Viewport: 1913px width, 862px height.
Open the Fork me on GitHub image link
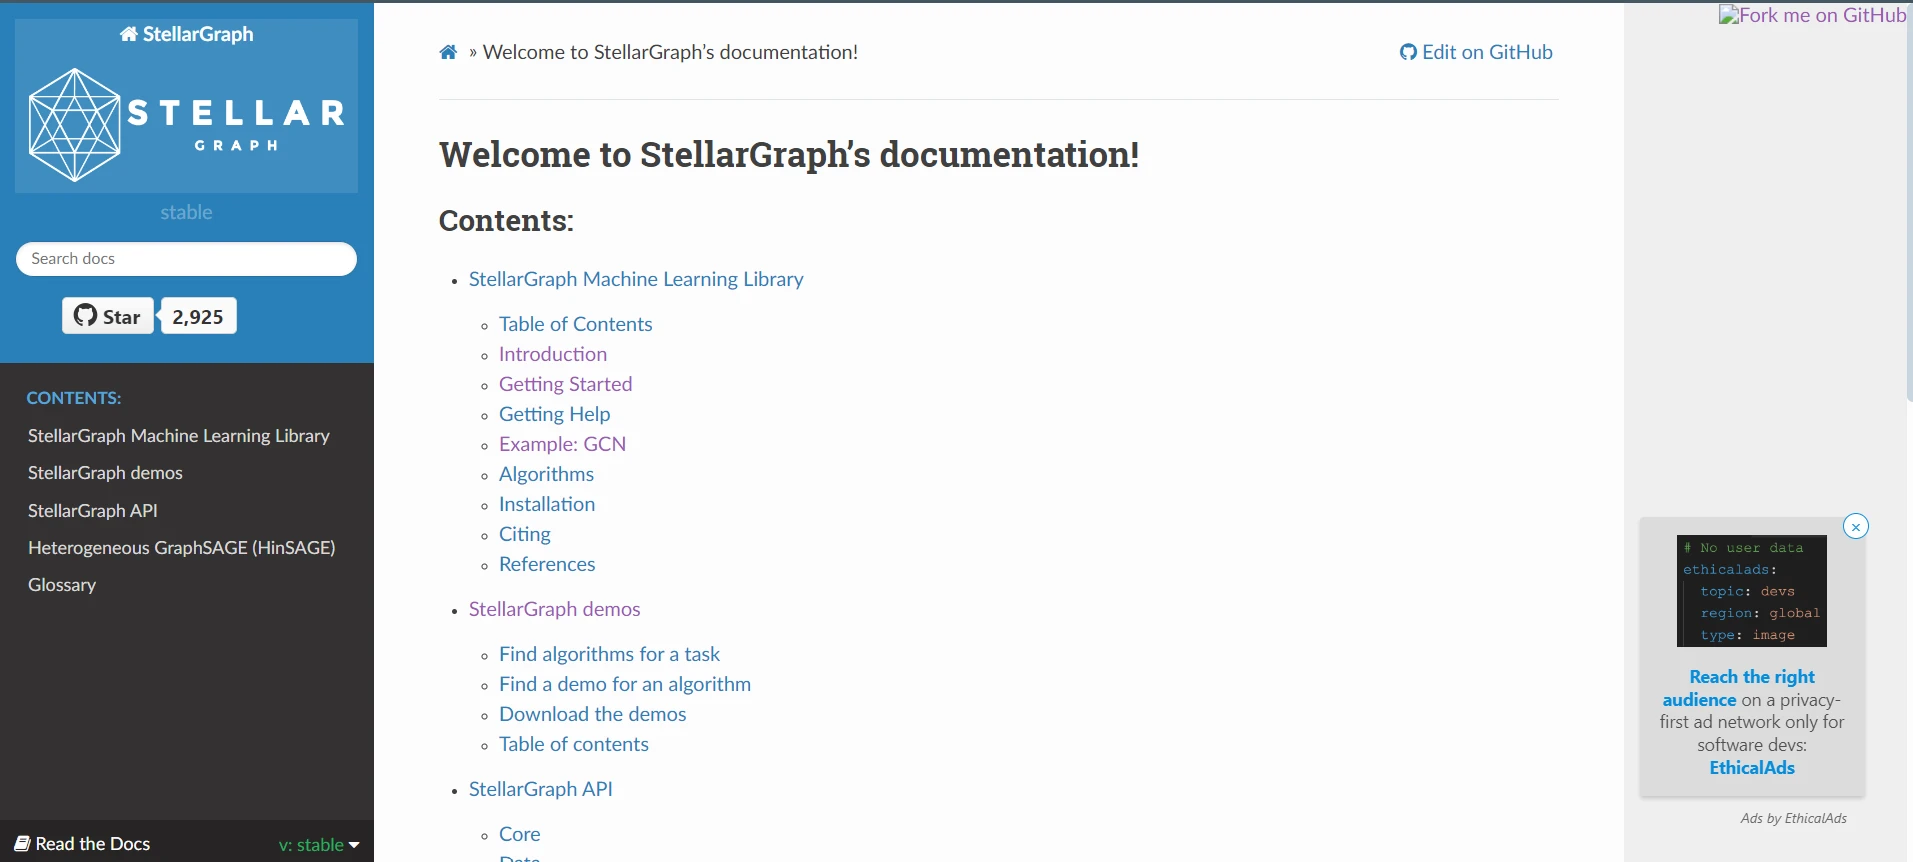[1812, 15]
